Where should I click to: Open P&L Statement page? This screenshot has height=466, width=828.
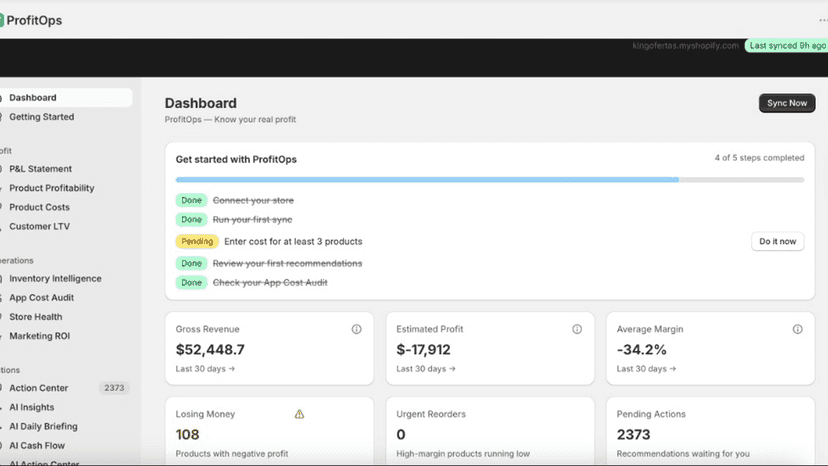point(40,169)
